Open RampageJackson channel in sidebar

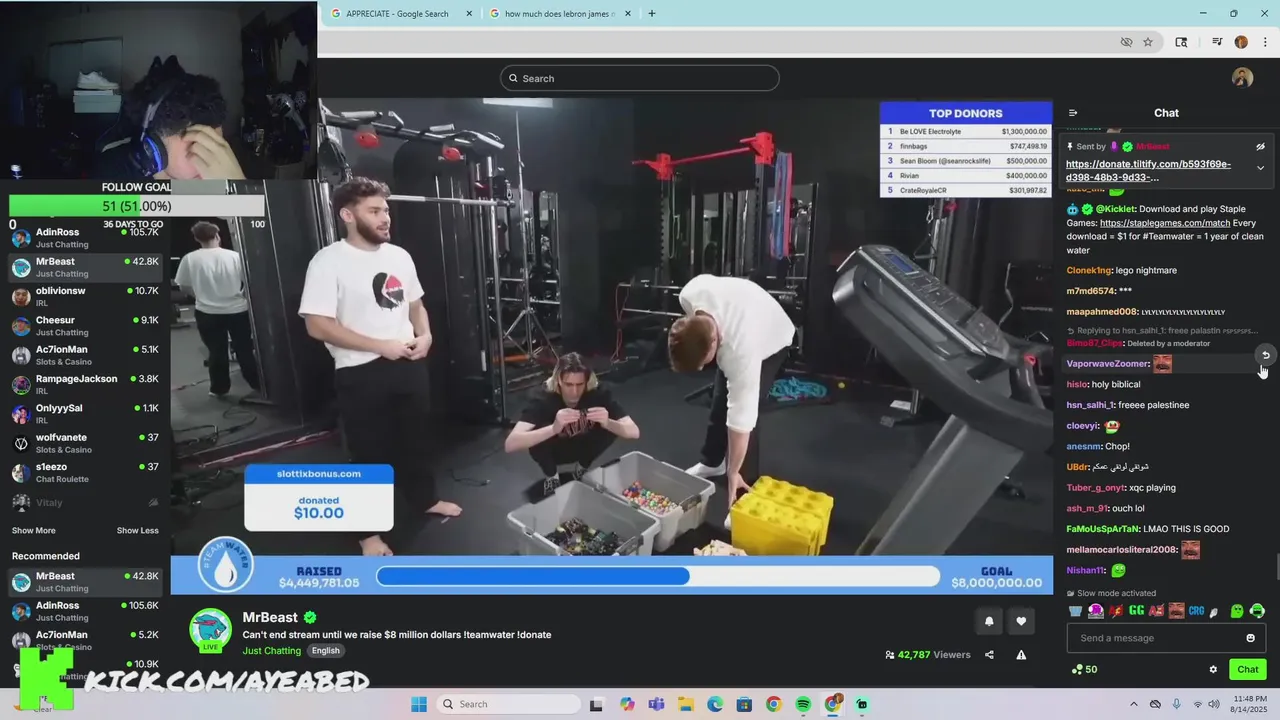[x=85, y=384]
